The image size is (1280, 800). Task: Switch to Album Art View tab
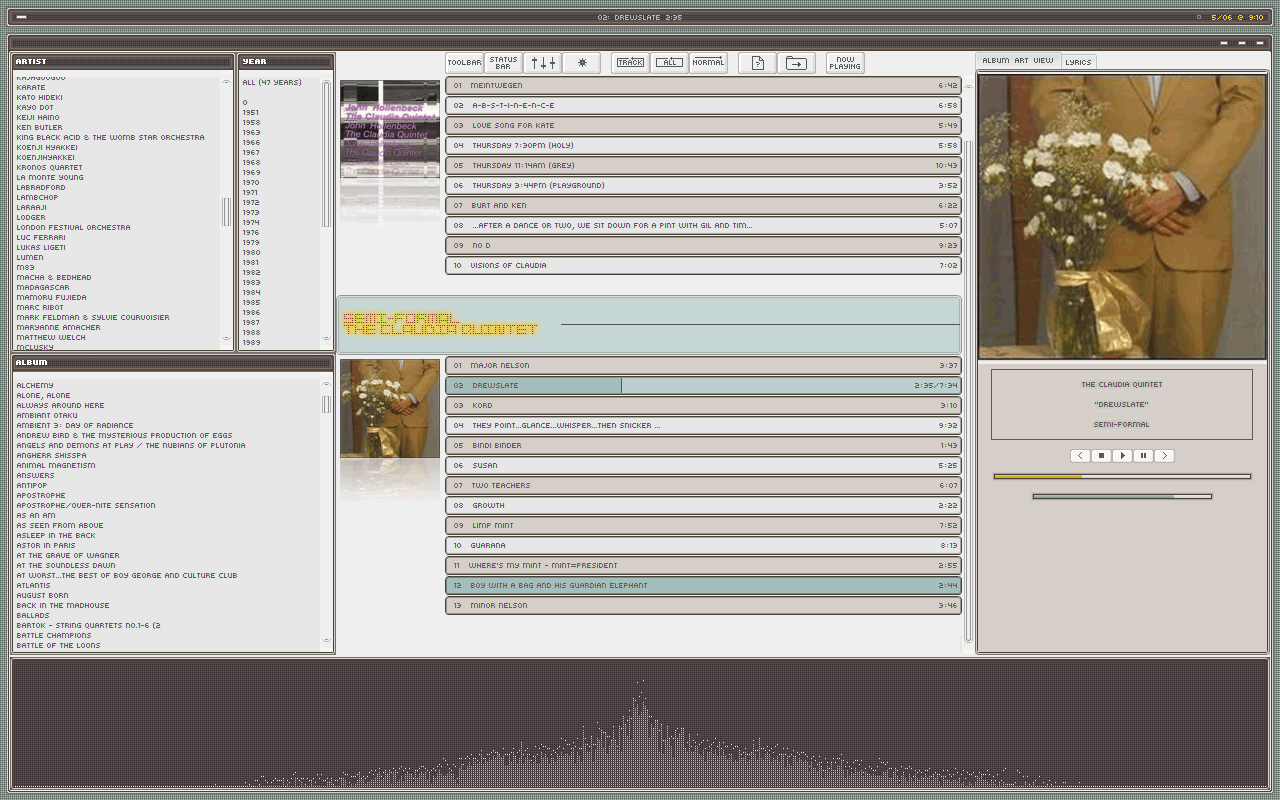pos(1017,61)
